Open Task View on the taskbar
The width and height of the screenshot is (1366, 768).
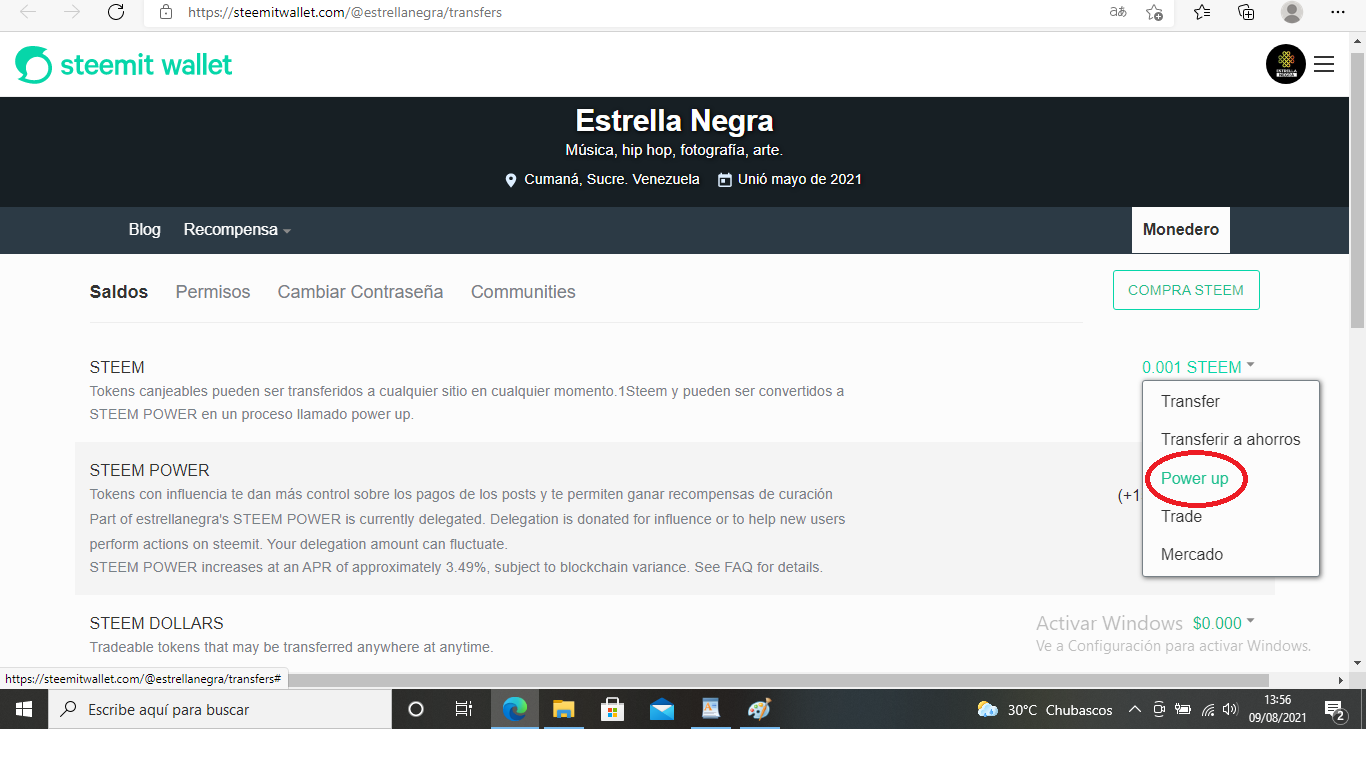pyautogui.click(x=464, y=709)
